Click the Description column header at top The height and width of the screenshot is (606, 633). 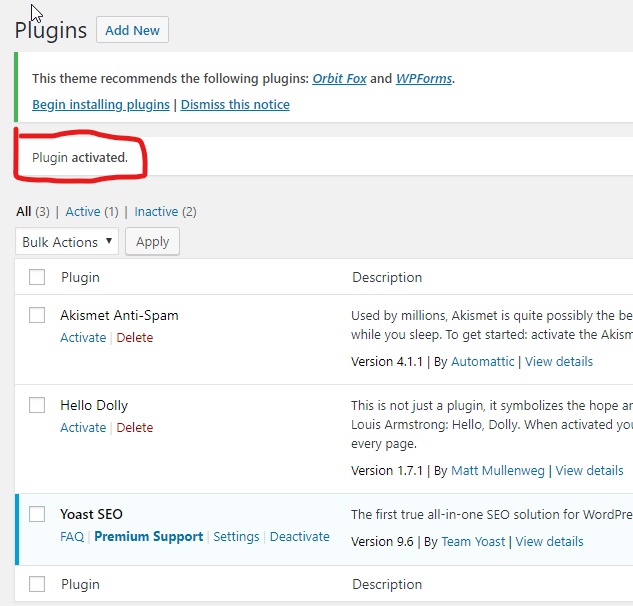click(x=387, y=277)
